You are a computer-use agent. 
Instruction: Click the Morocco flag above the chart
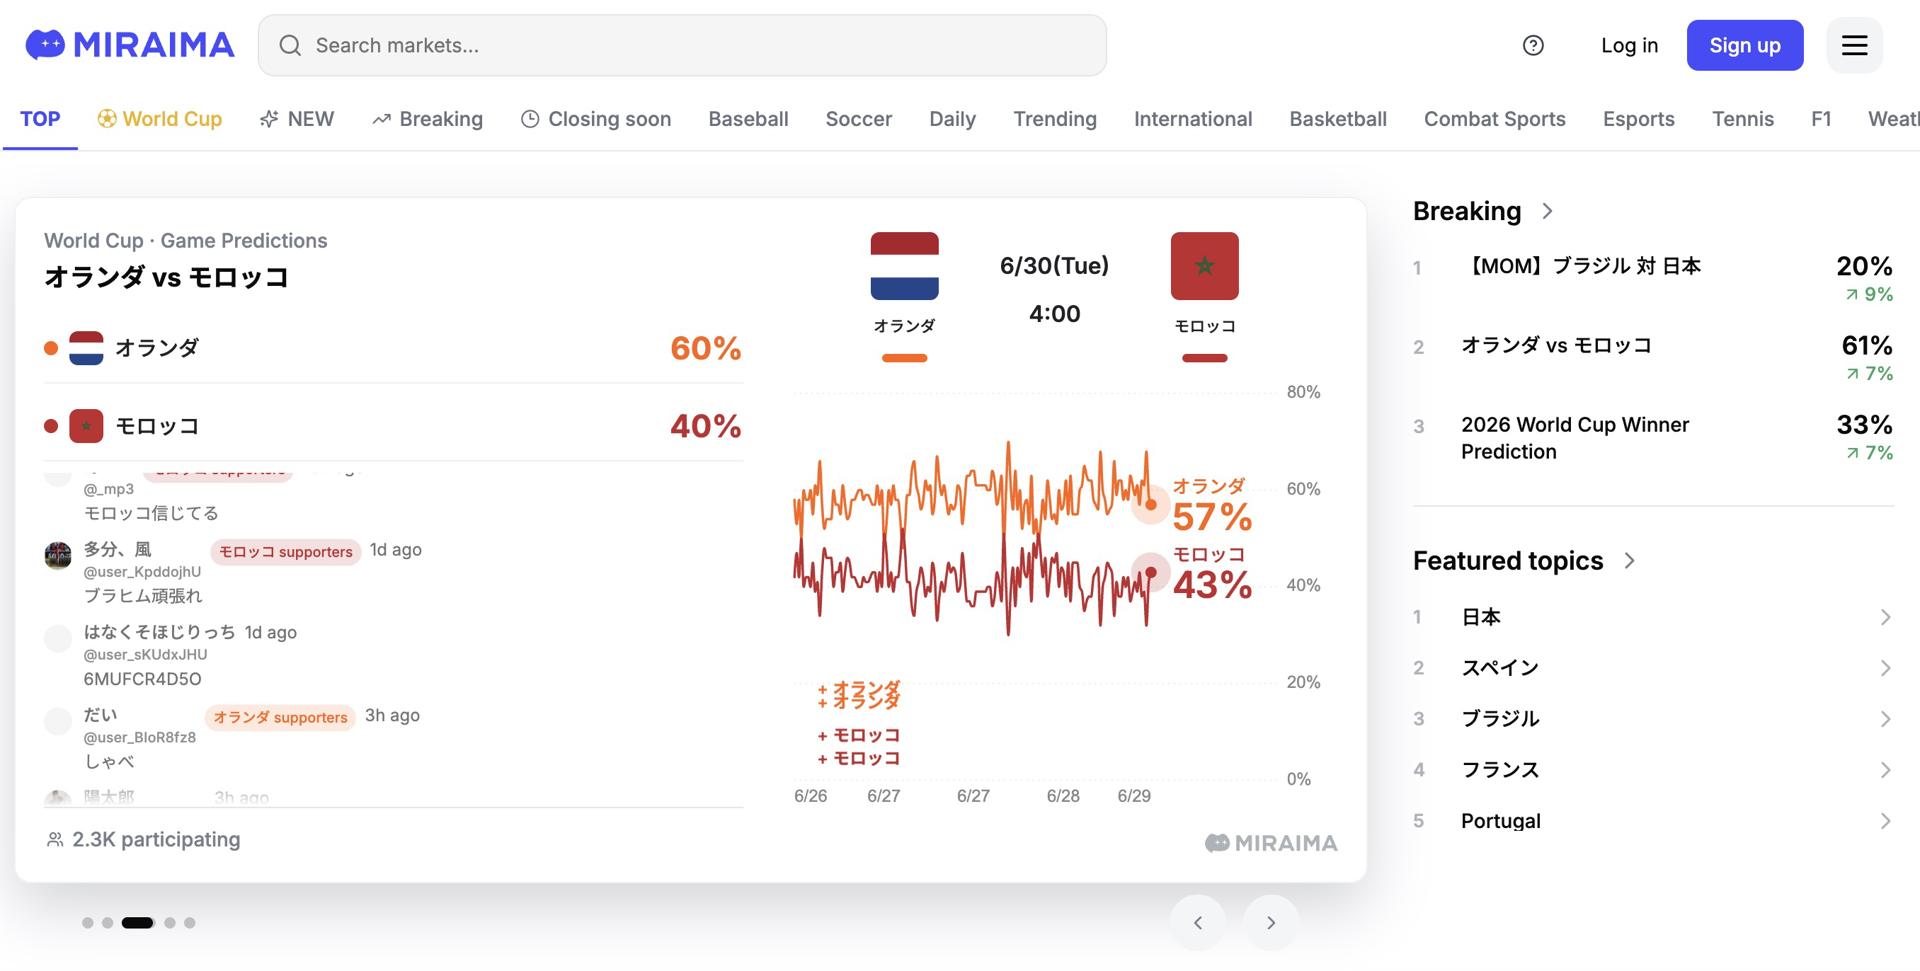coord(1204,266)
